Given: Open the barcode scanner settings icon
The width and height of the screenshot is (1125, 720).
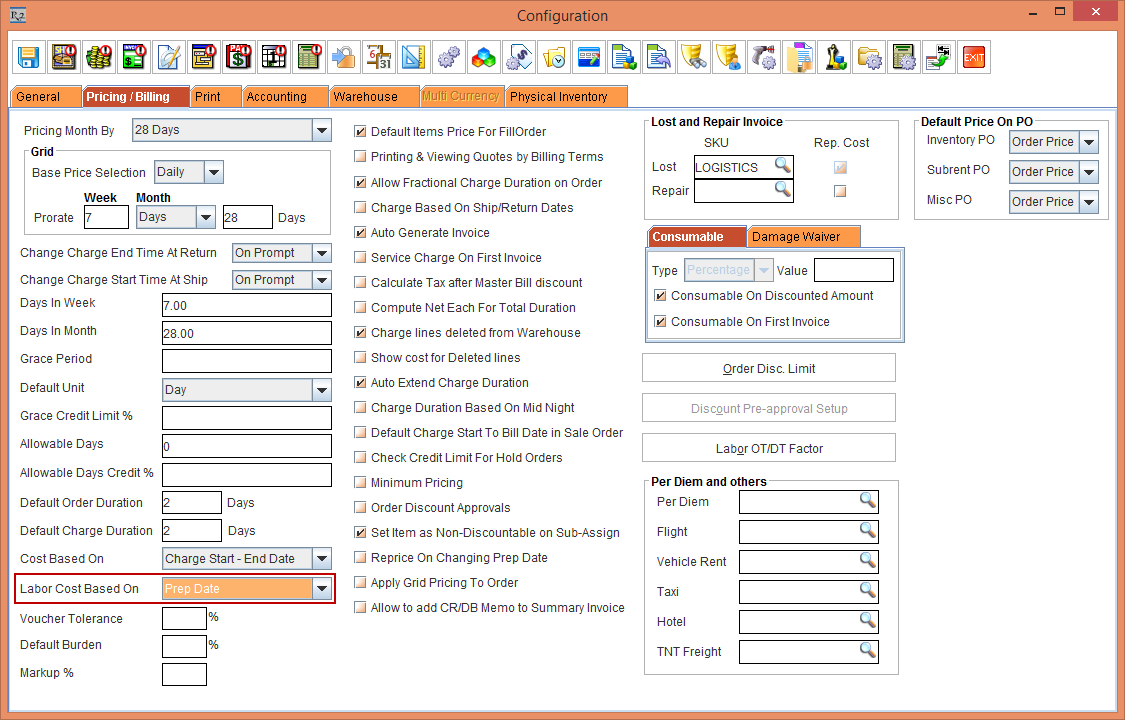Looking at the screenshot, I should 764,57.
